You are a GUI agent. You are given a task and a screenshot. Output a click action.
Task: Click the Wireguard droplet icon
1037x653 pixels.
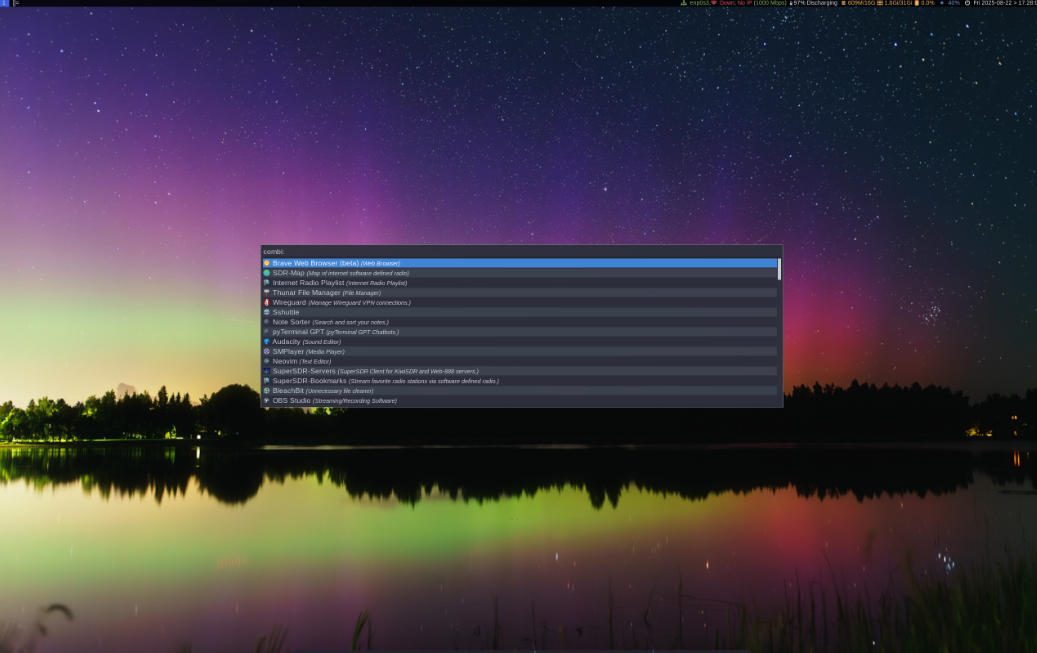(266, 302)
